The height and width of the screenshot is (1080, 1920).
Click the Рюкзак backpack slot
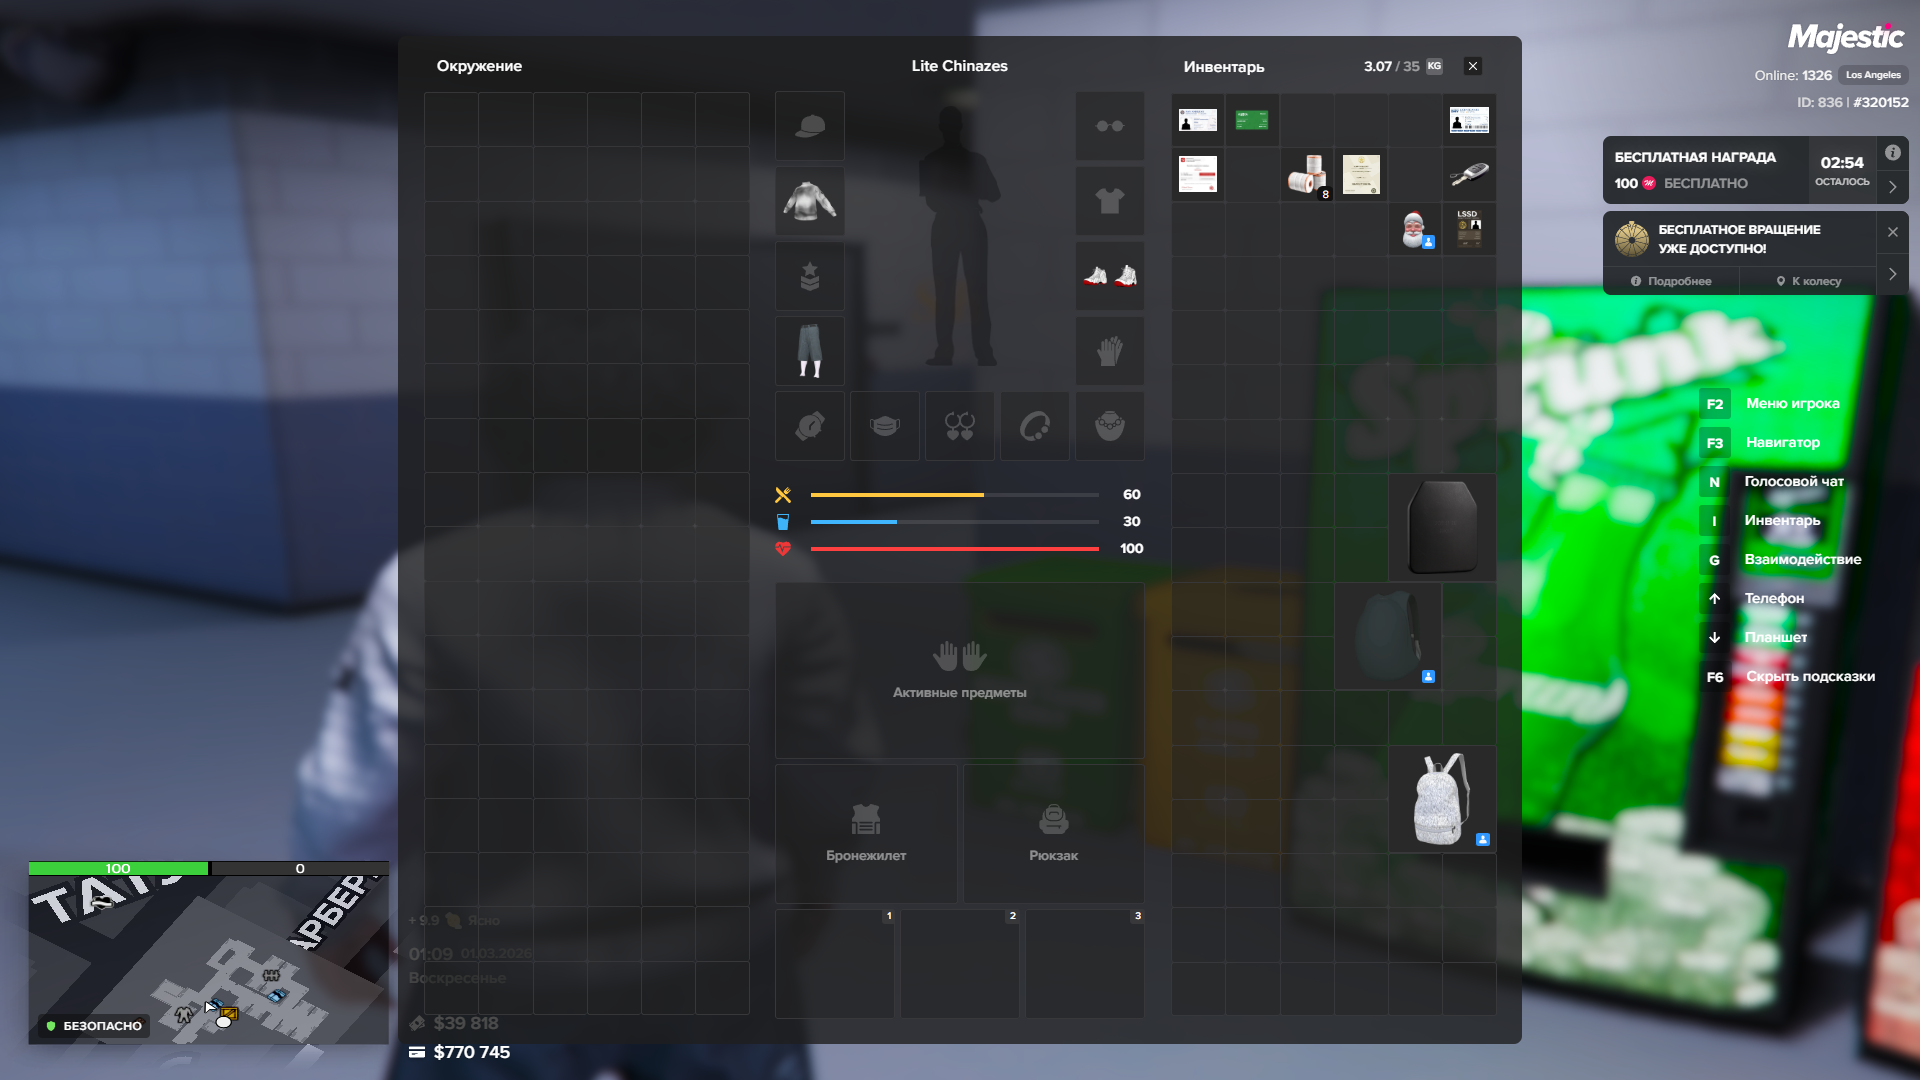click(1053, 832)
